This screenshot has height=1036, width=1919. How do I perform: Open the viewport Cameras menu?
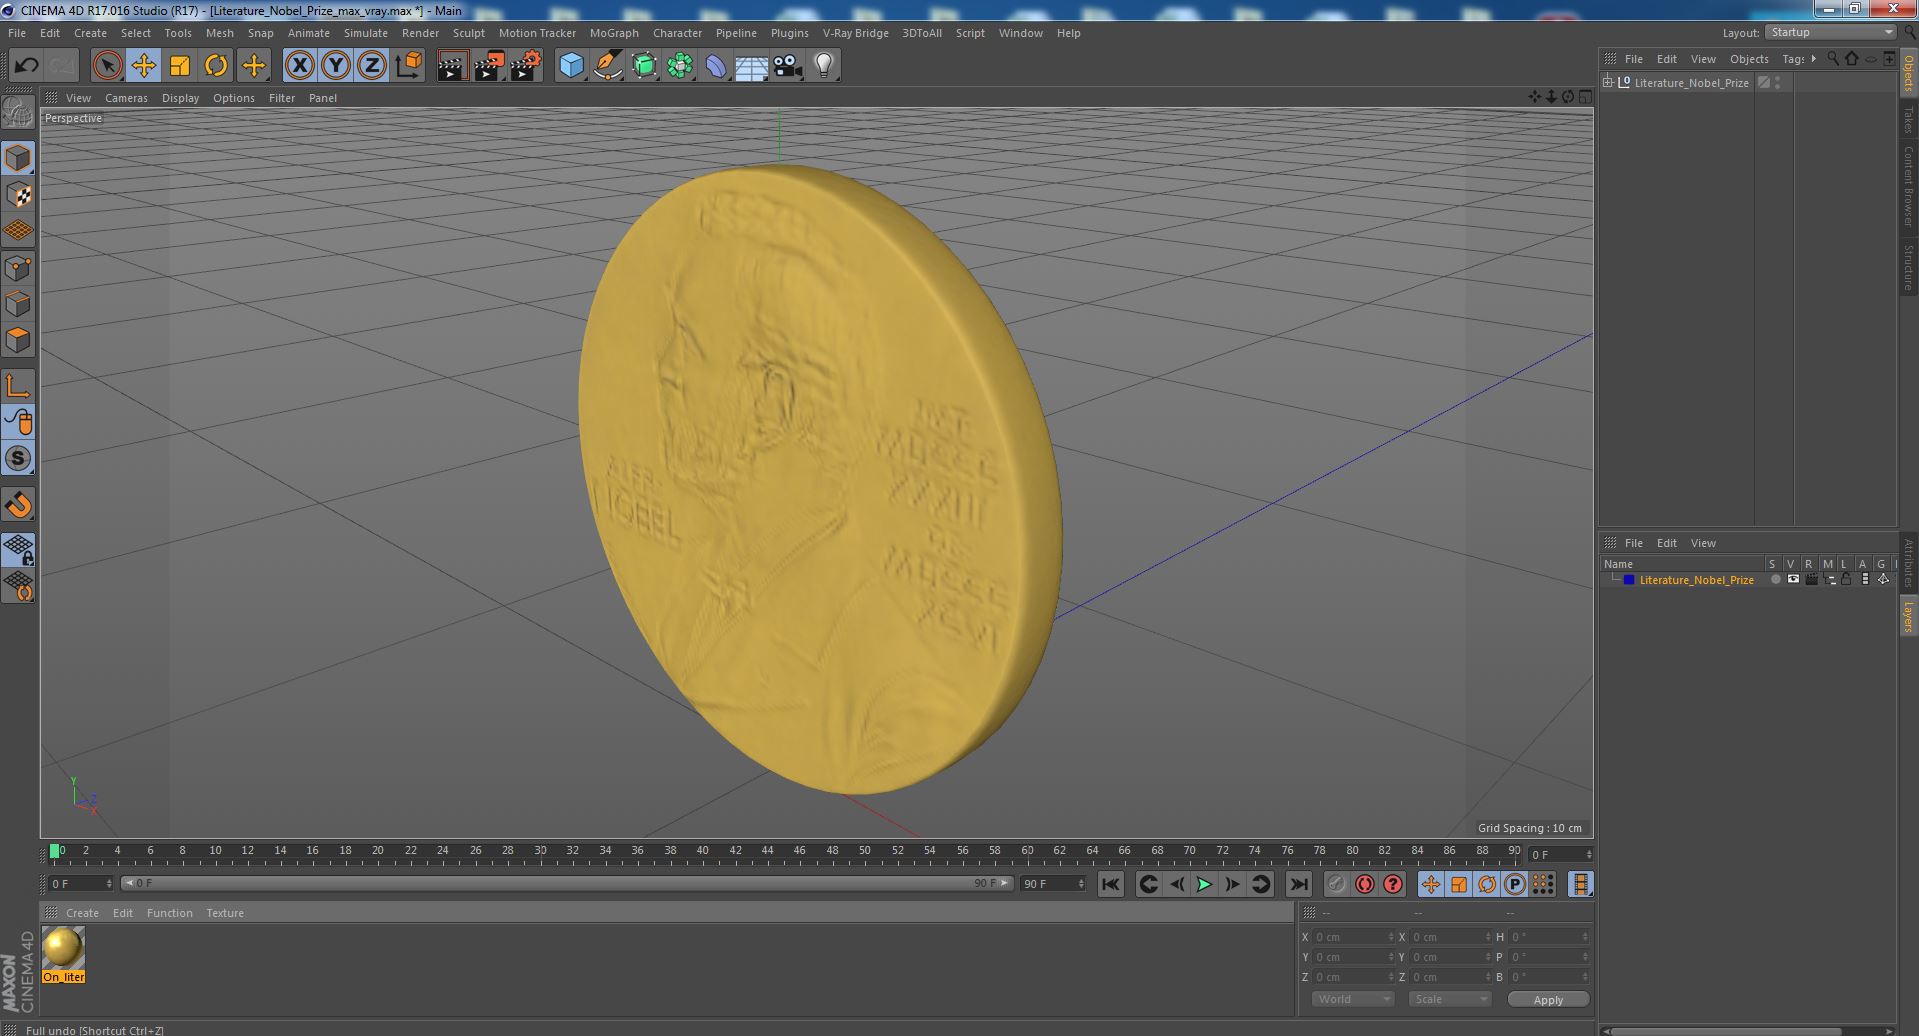pyautogui.click(x=126, y=98)
